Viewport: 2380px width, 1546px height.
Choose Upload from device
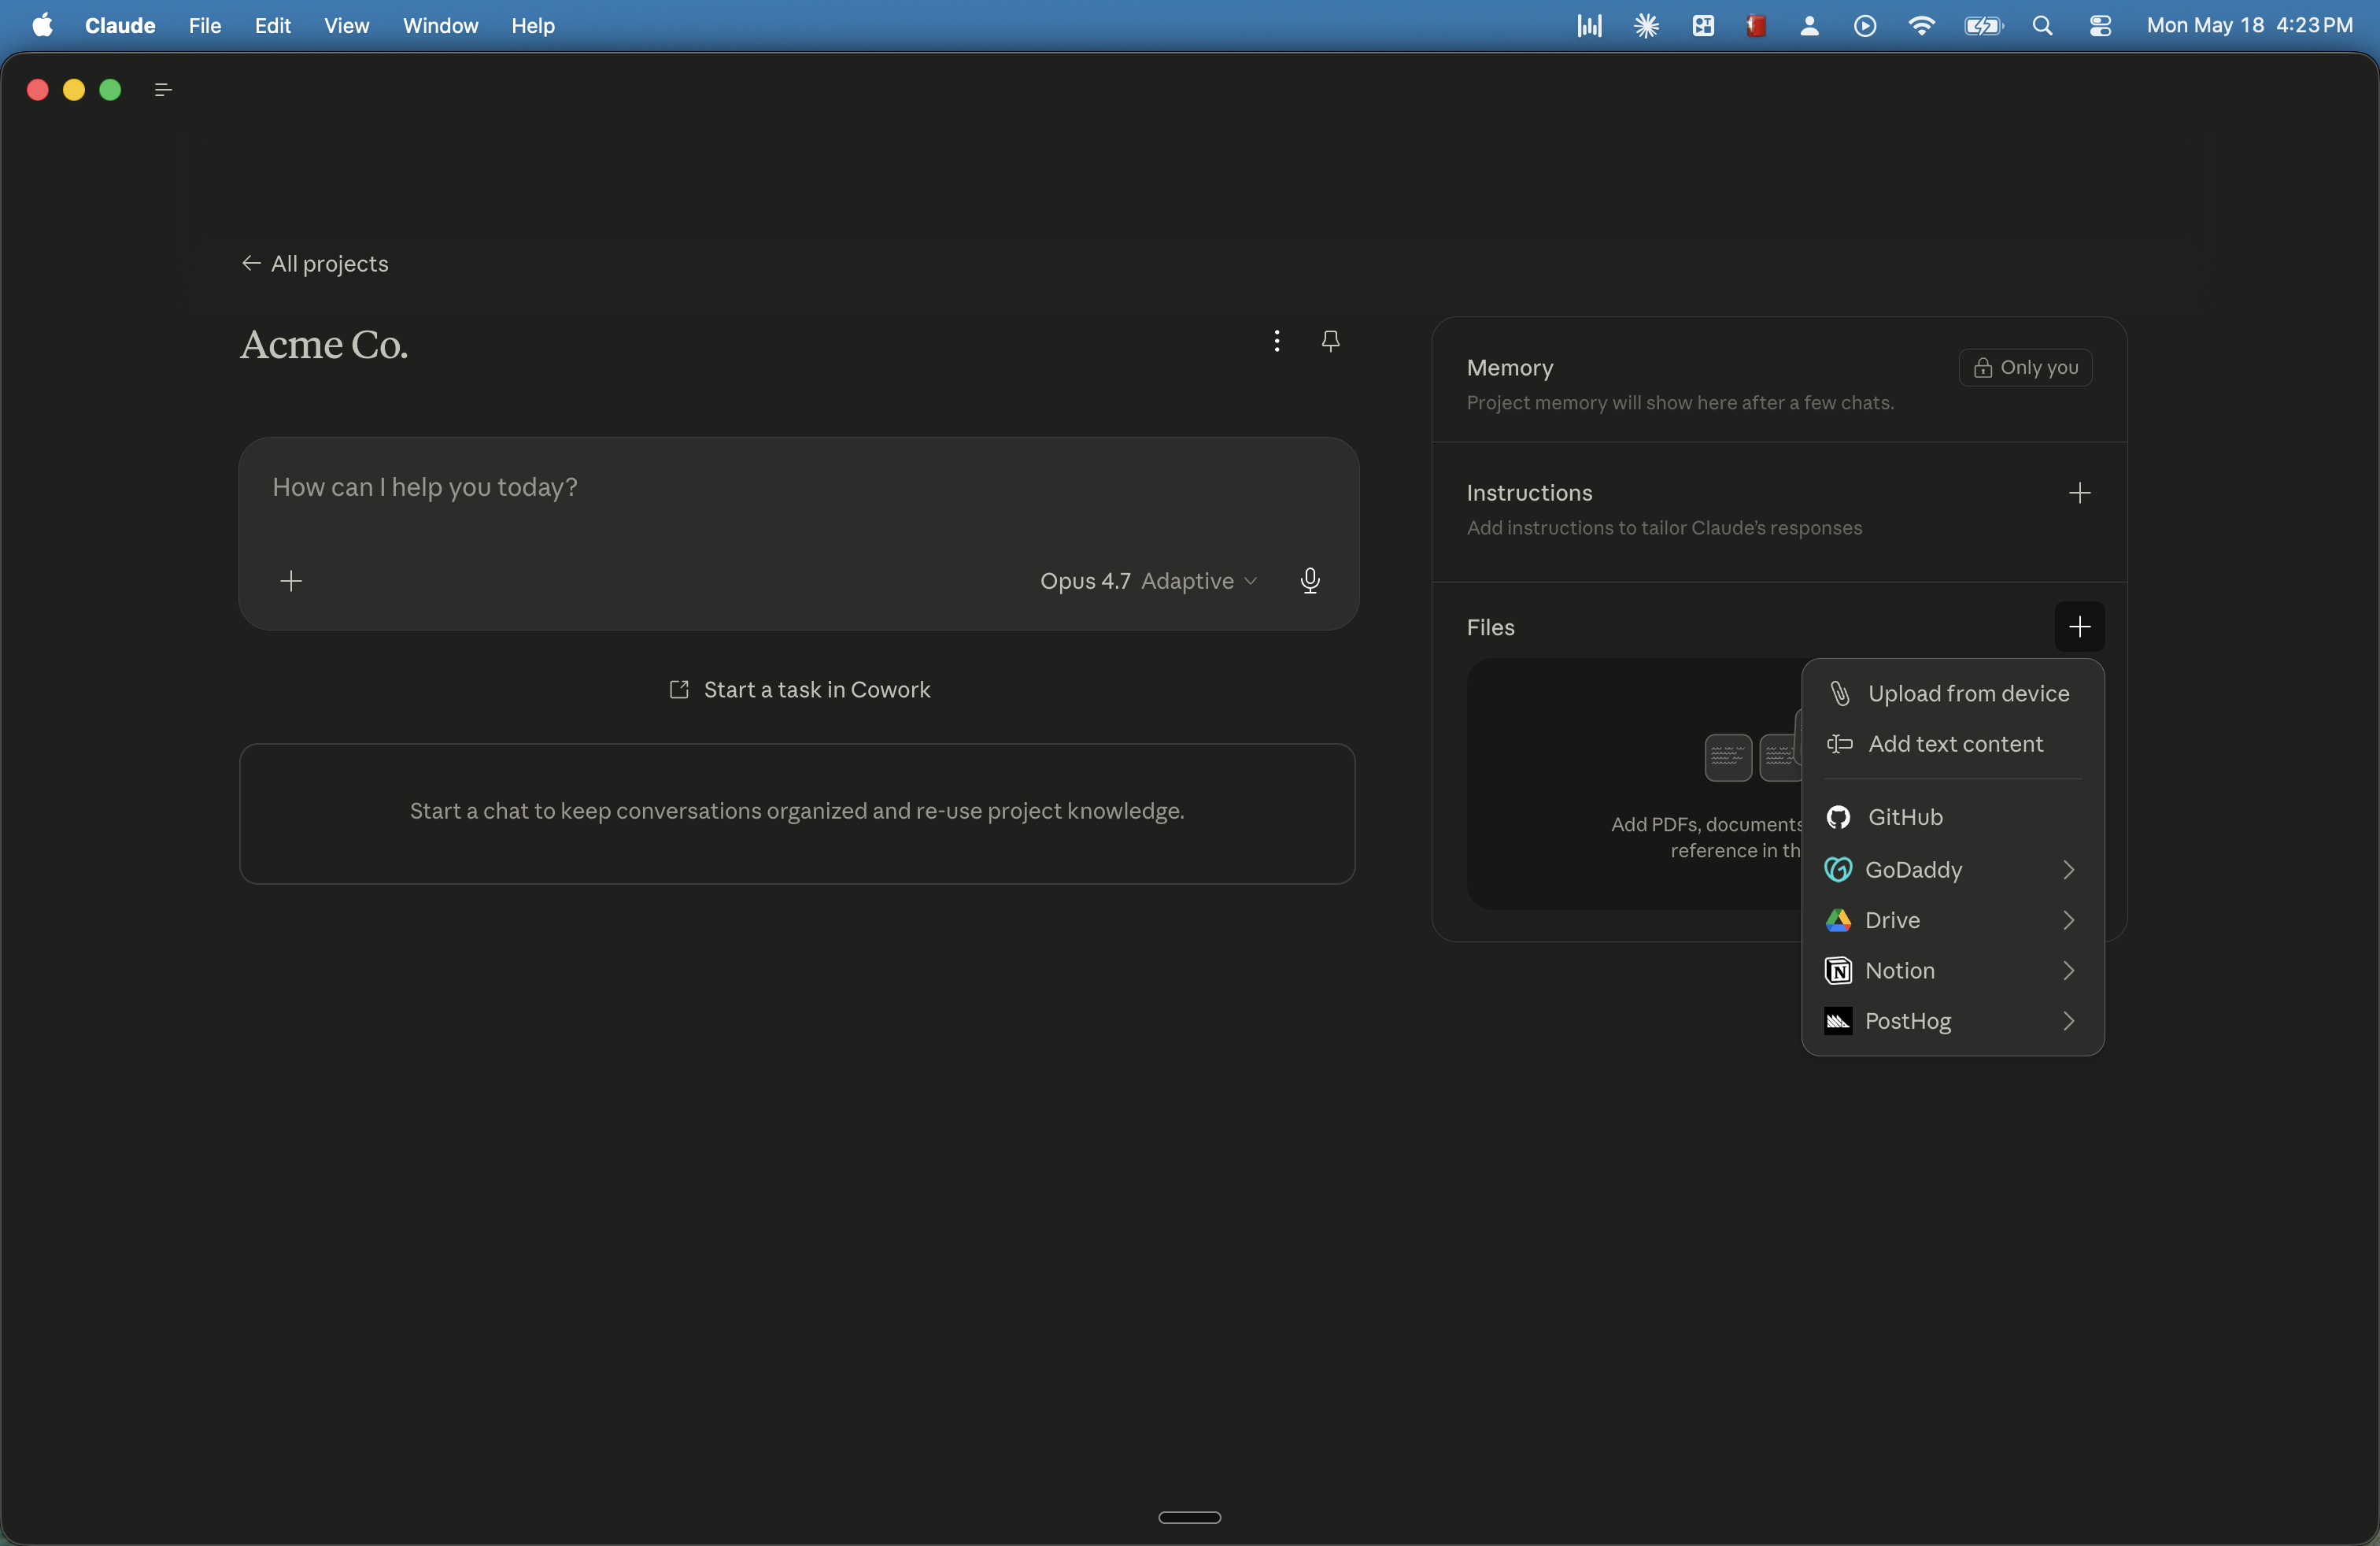(1952, 693)
